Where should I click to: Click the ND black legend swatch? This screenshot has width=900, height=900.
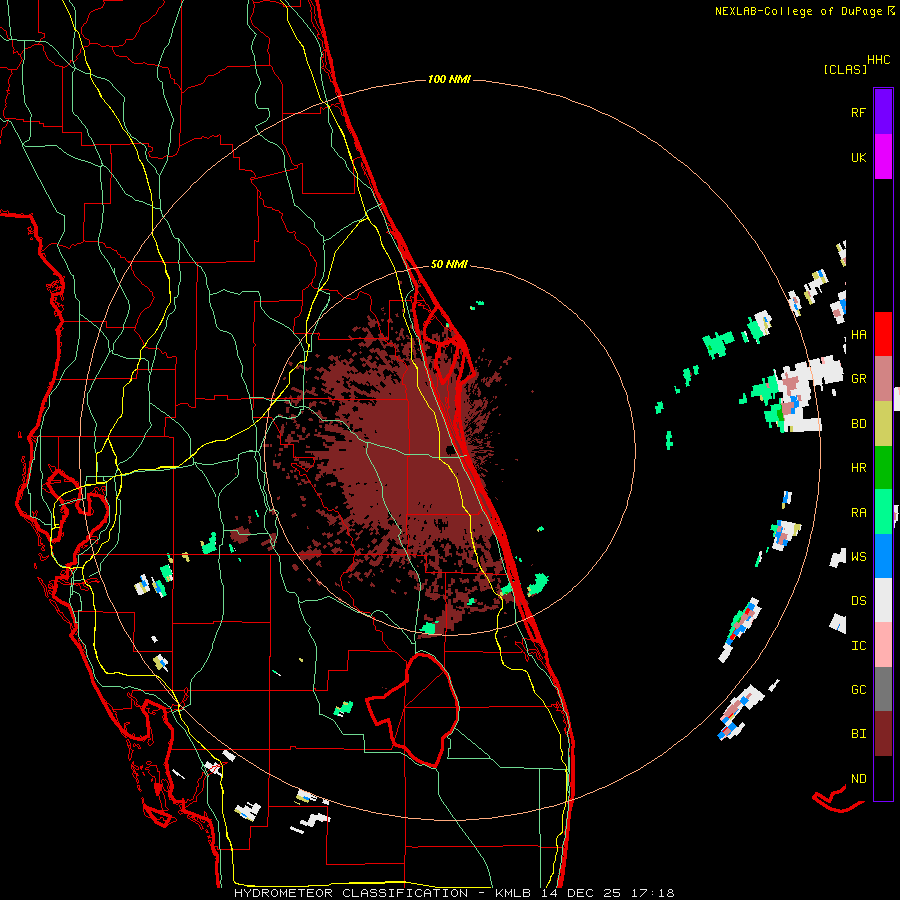[x=883, y=778]
